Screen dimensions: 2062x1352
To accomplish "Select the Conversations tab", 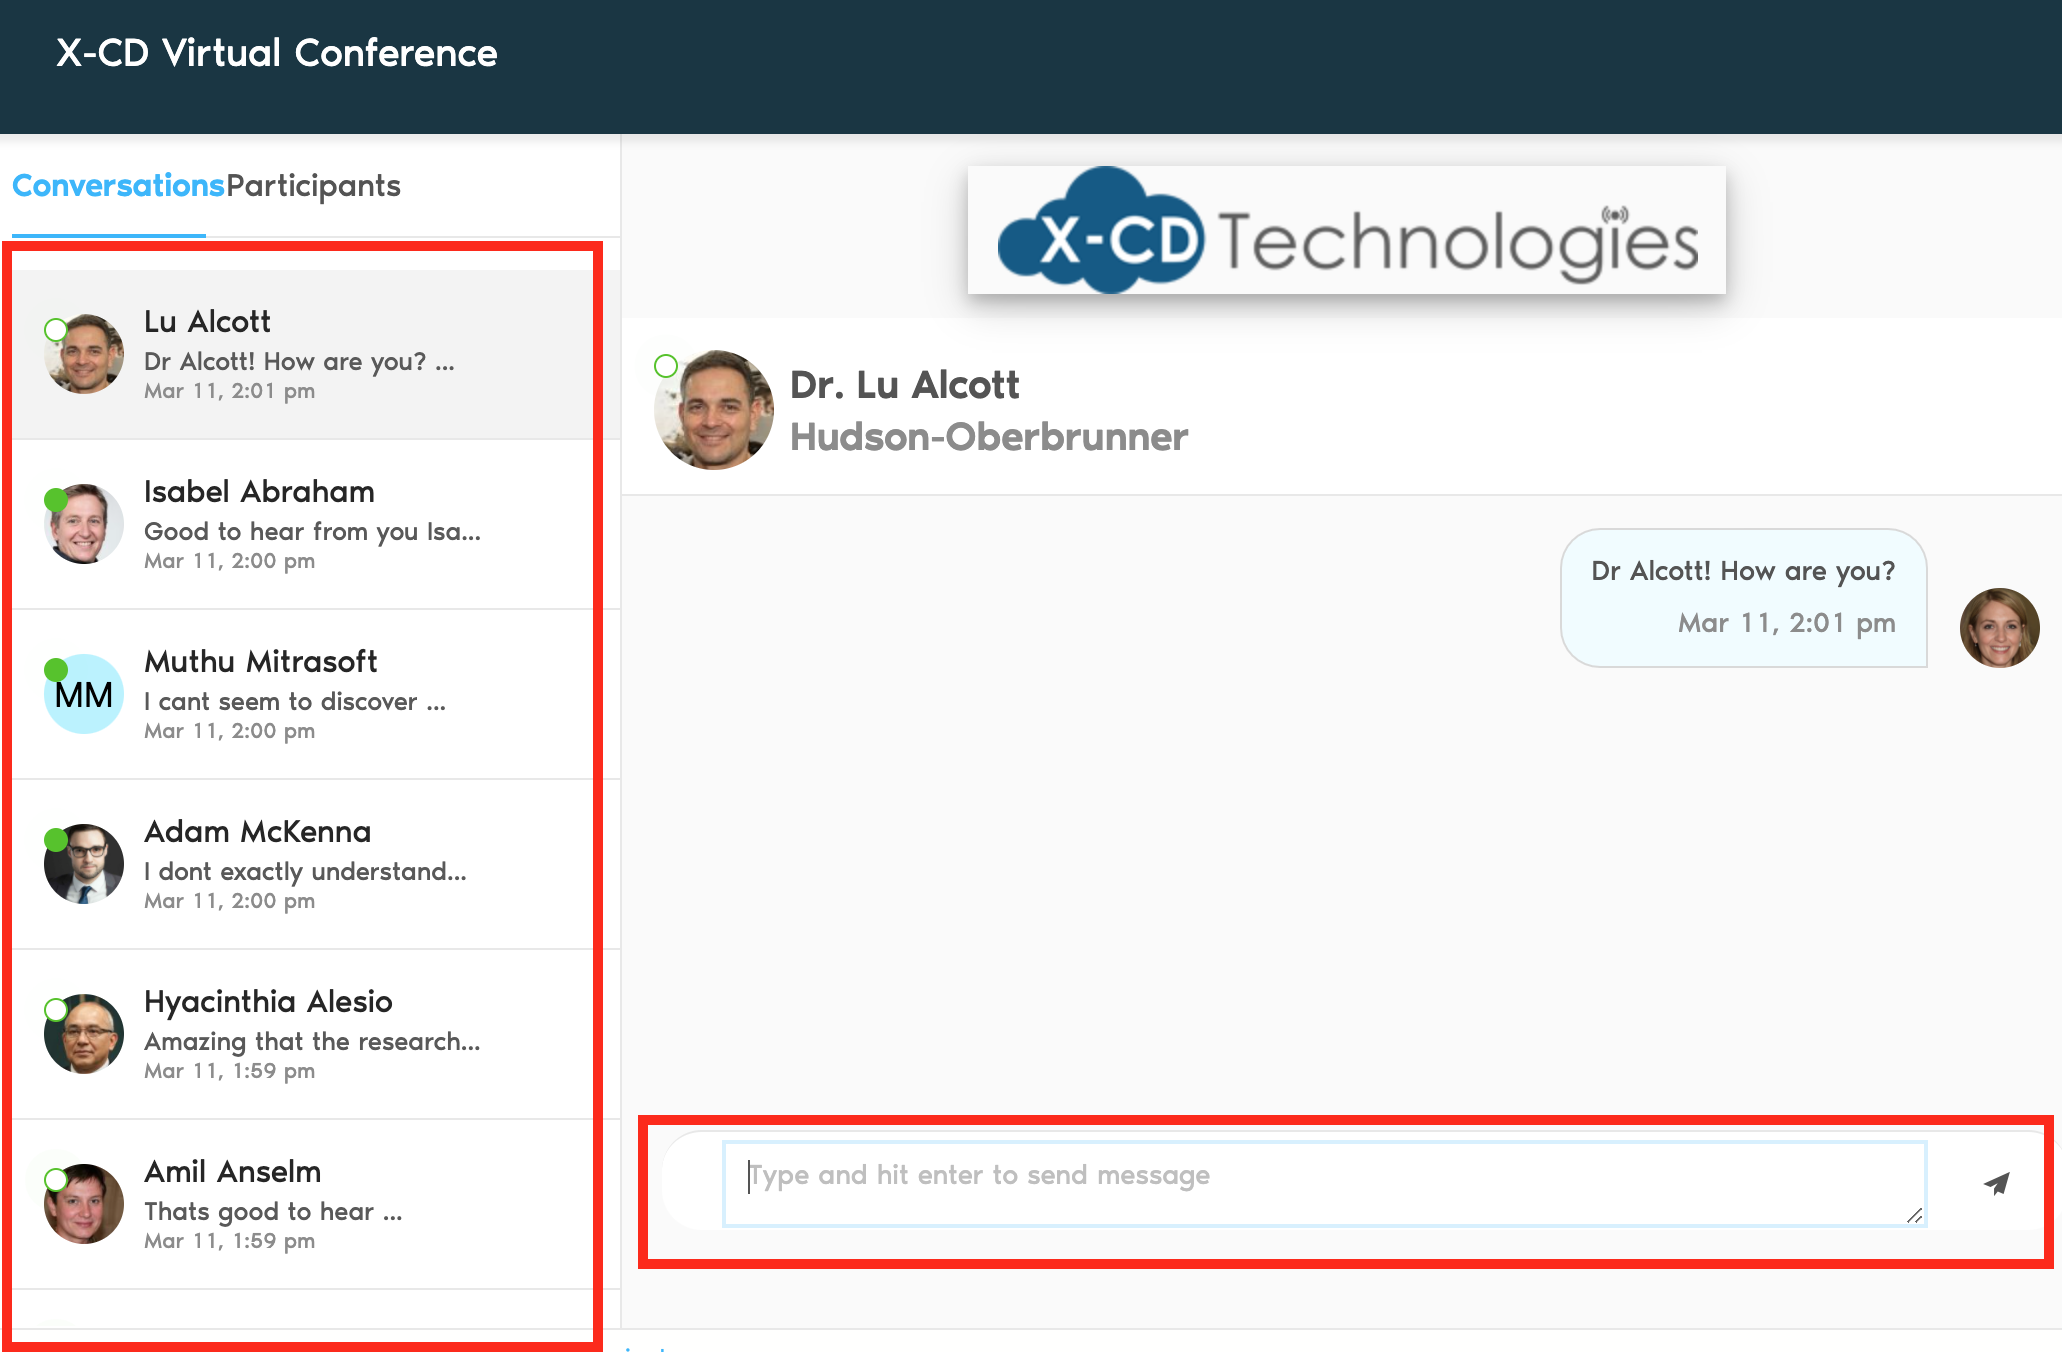I will click(x=118, y=186).
